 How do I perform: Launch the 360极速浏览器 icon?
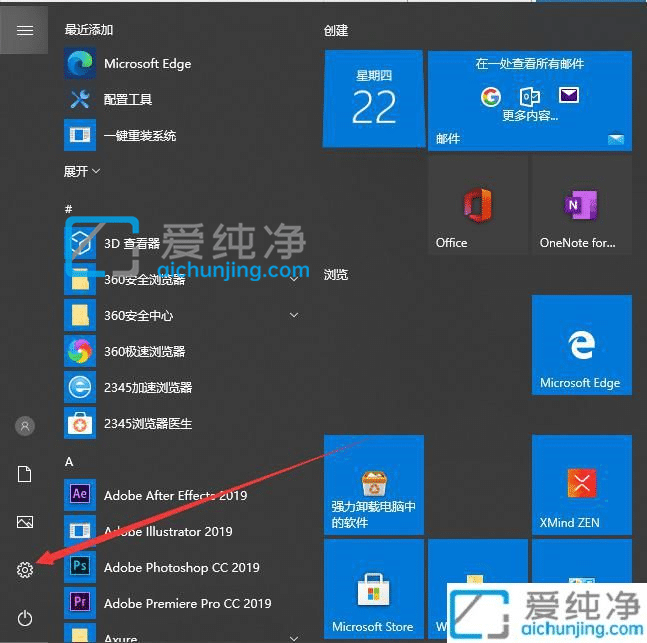(x=80, y=351)
